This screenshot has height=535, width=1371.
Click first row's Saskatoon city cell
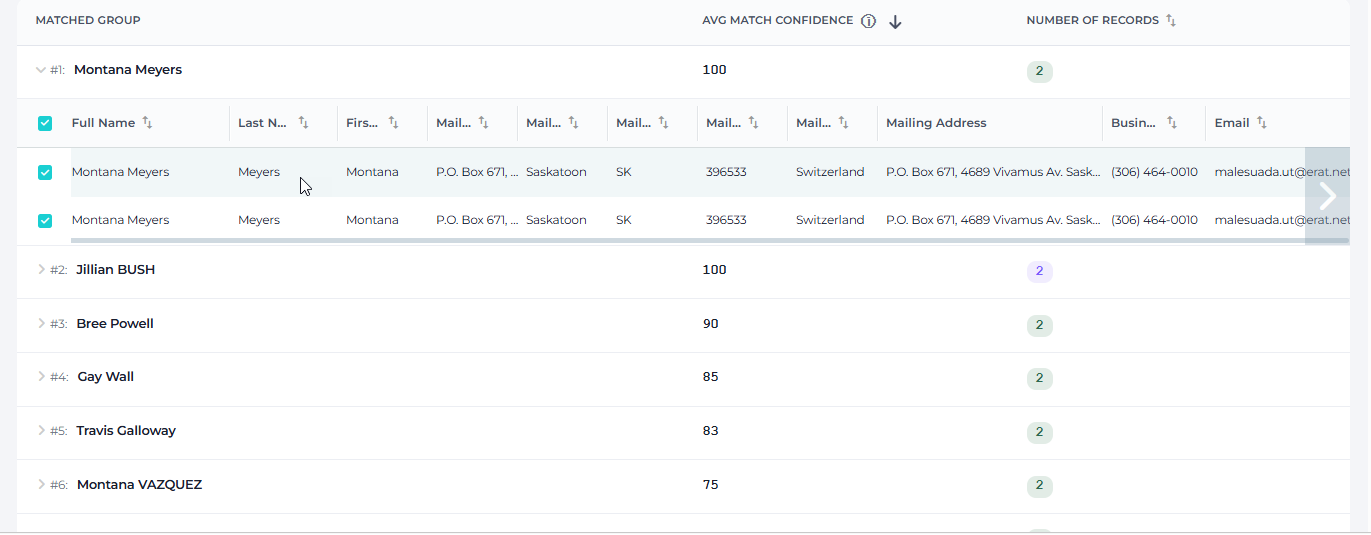pyautogui.click(x=556, y=172)
